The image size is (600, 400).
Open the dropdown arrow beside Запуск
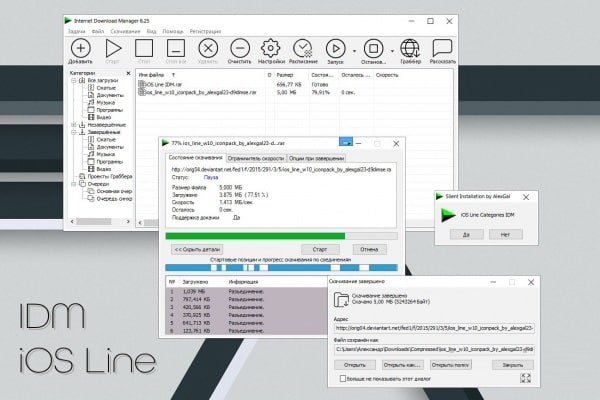click(354, 51)
